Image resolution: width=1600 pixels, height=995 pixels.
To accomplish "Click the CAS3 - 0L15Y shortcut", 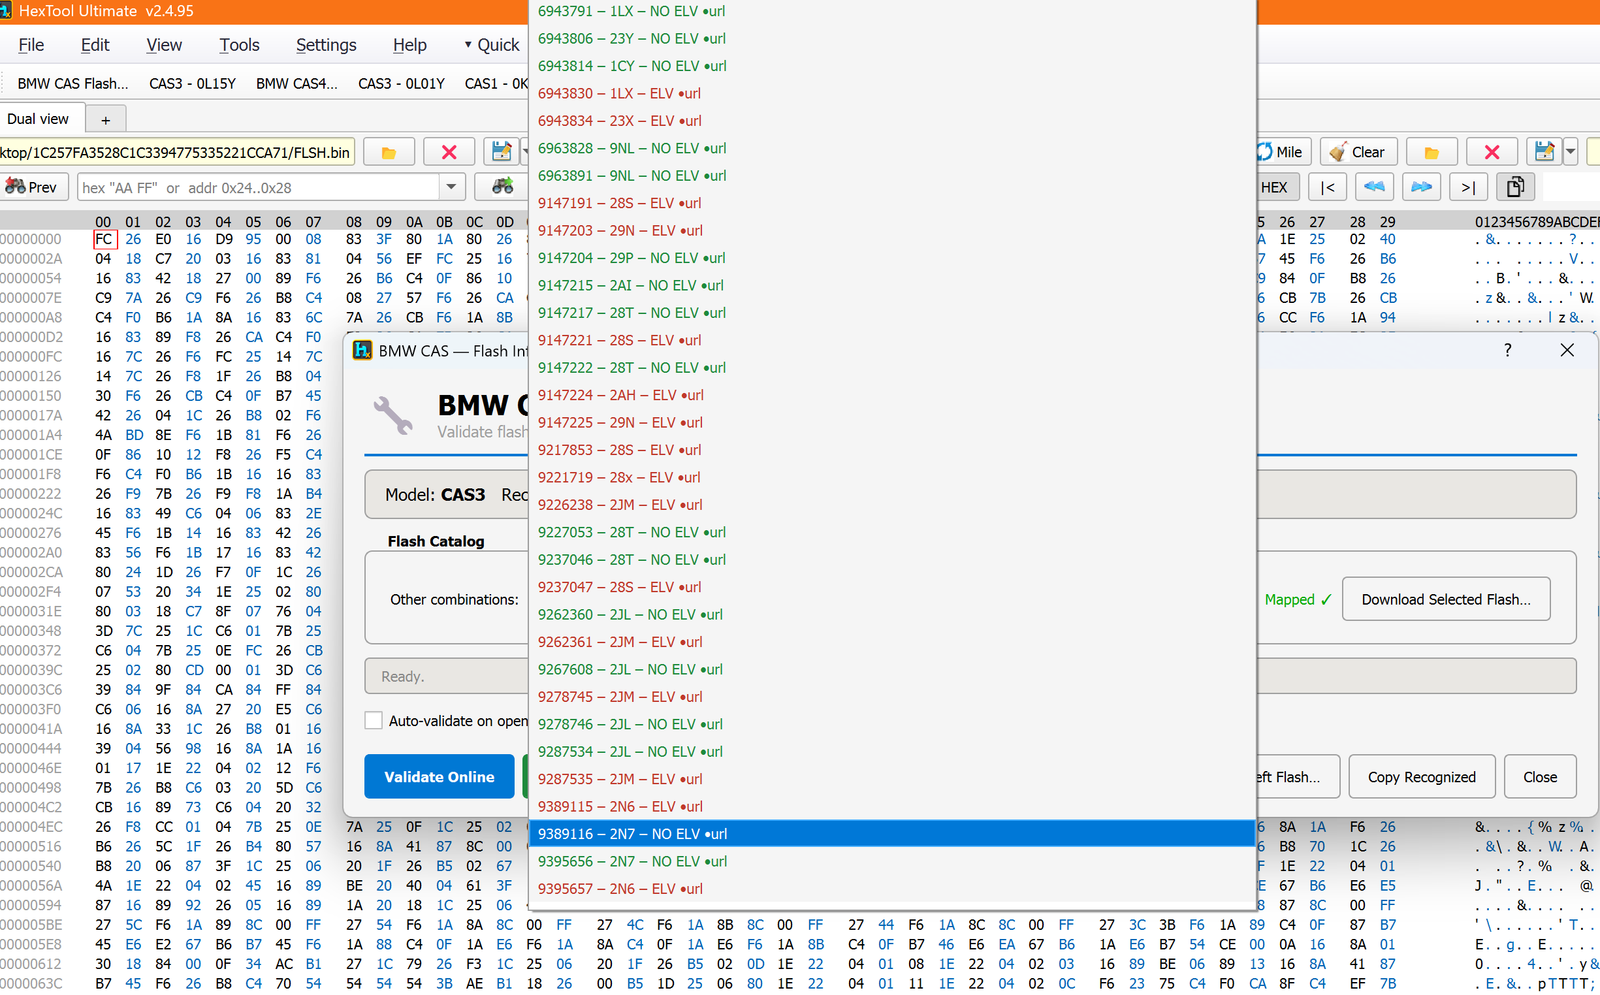I will 193,83.
